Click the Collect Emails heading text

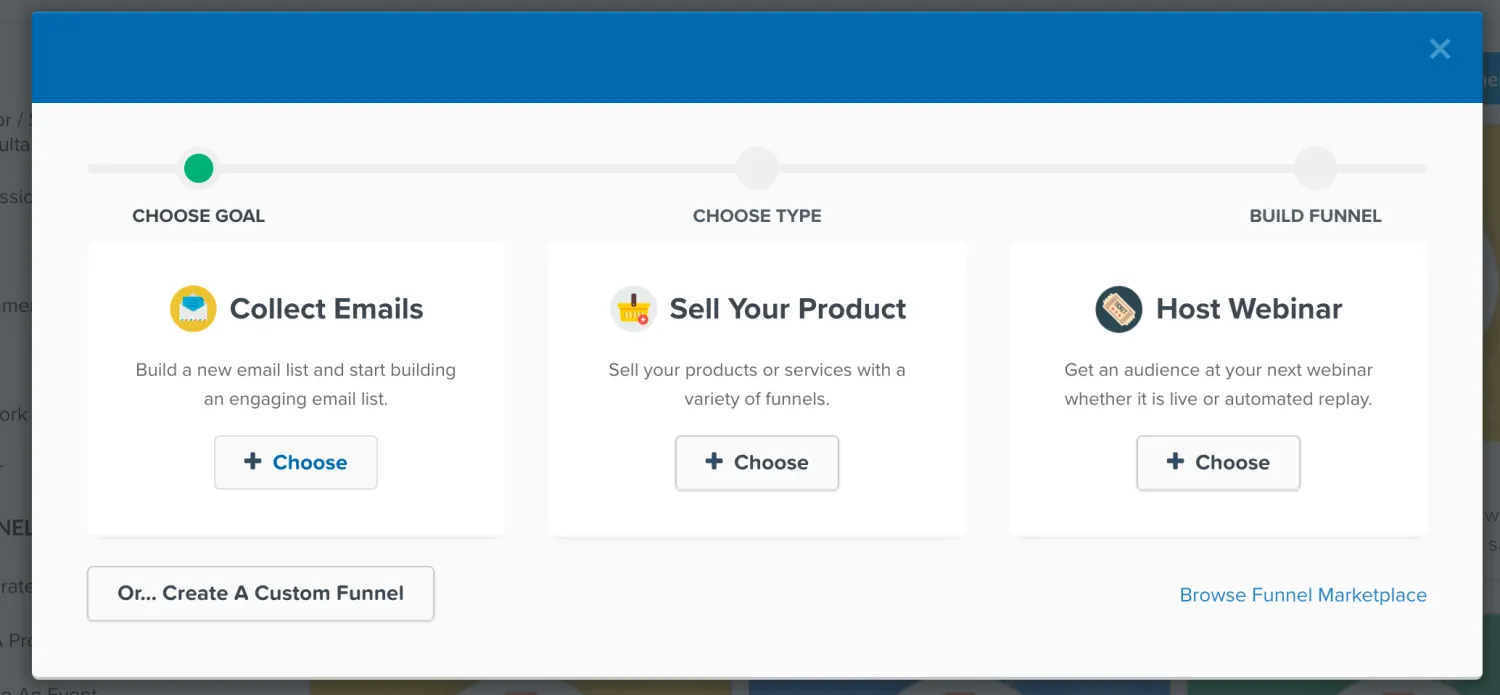pyautogui.click(x=327, y=309)
